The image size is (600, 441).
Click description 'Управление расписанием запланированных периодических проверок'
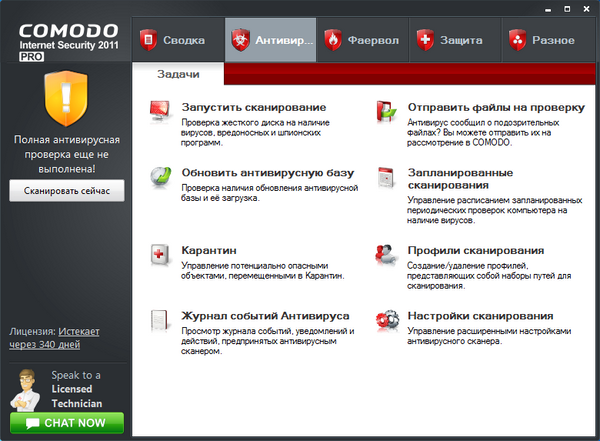494,210
